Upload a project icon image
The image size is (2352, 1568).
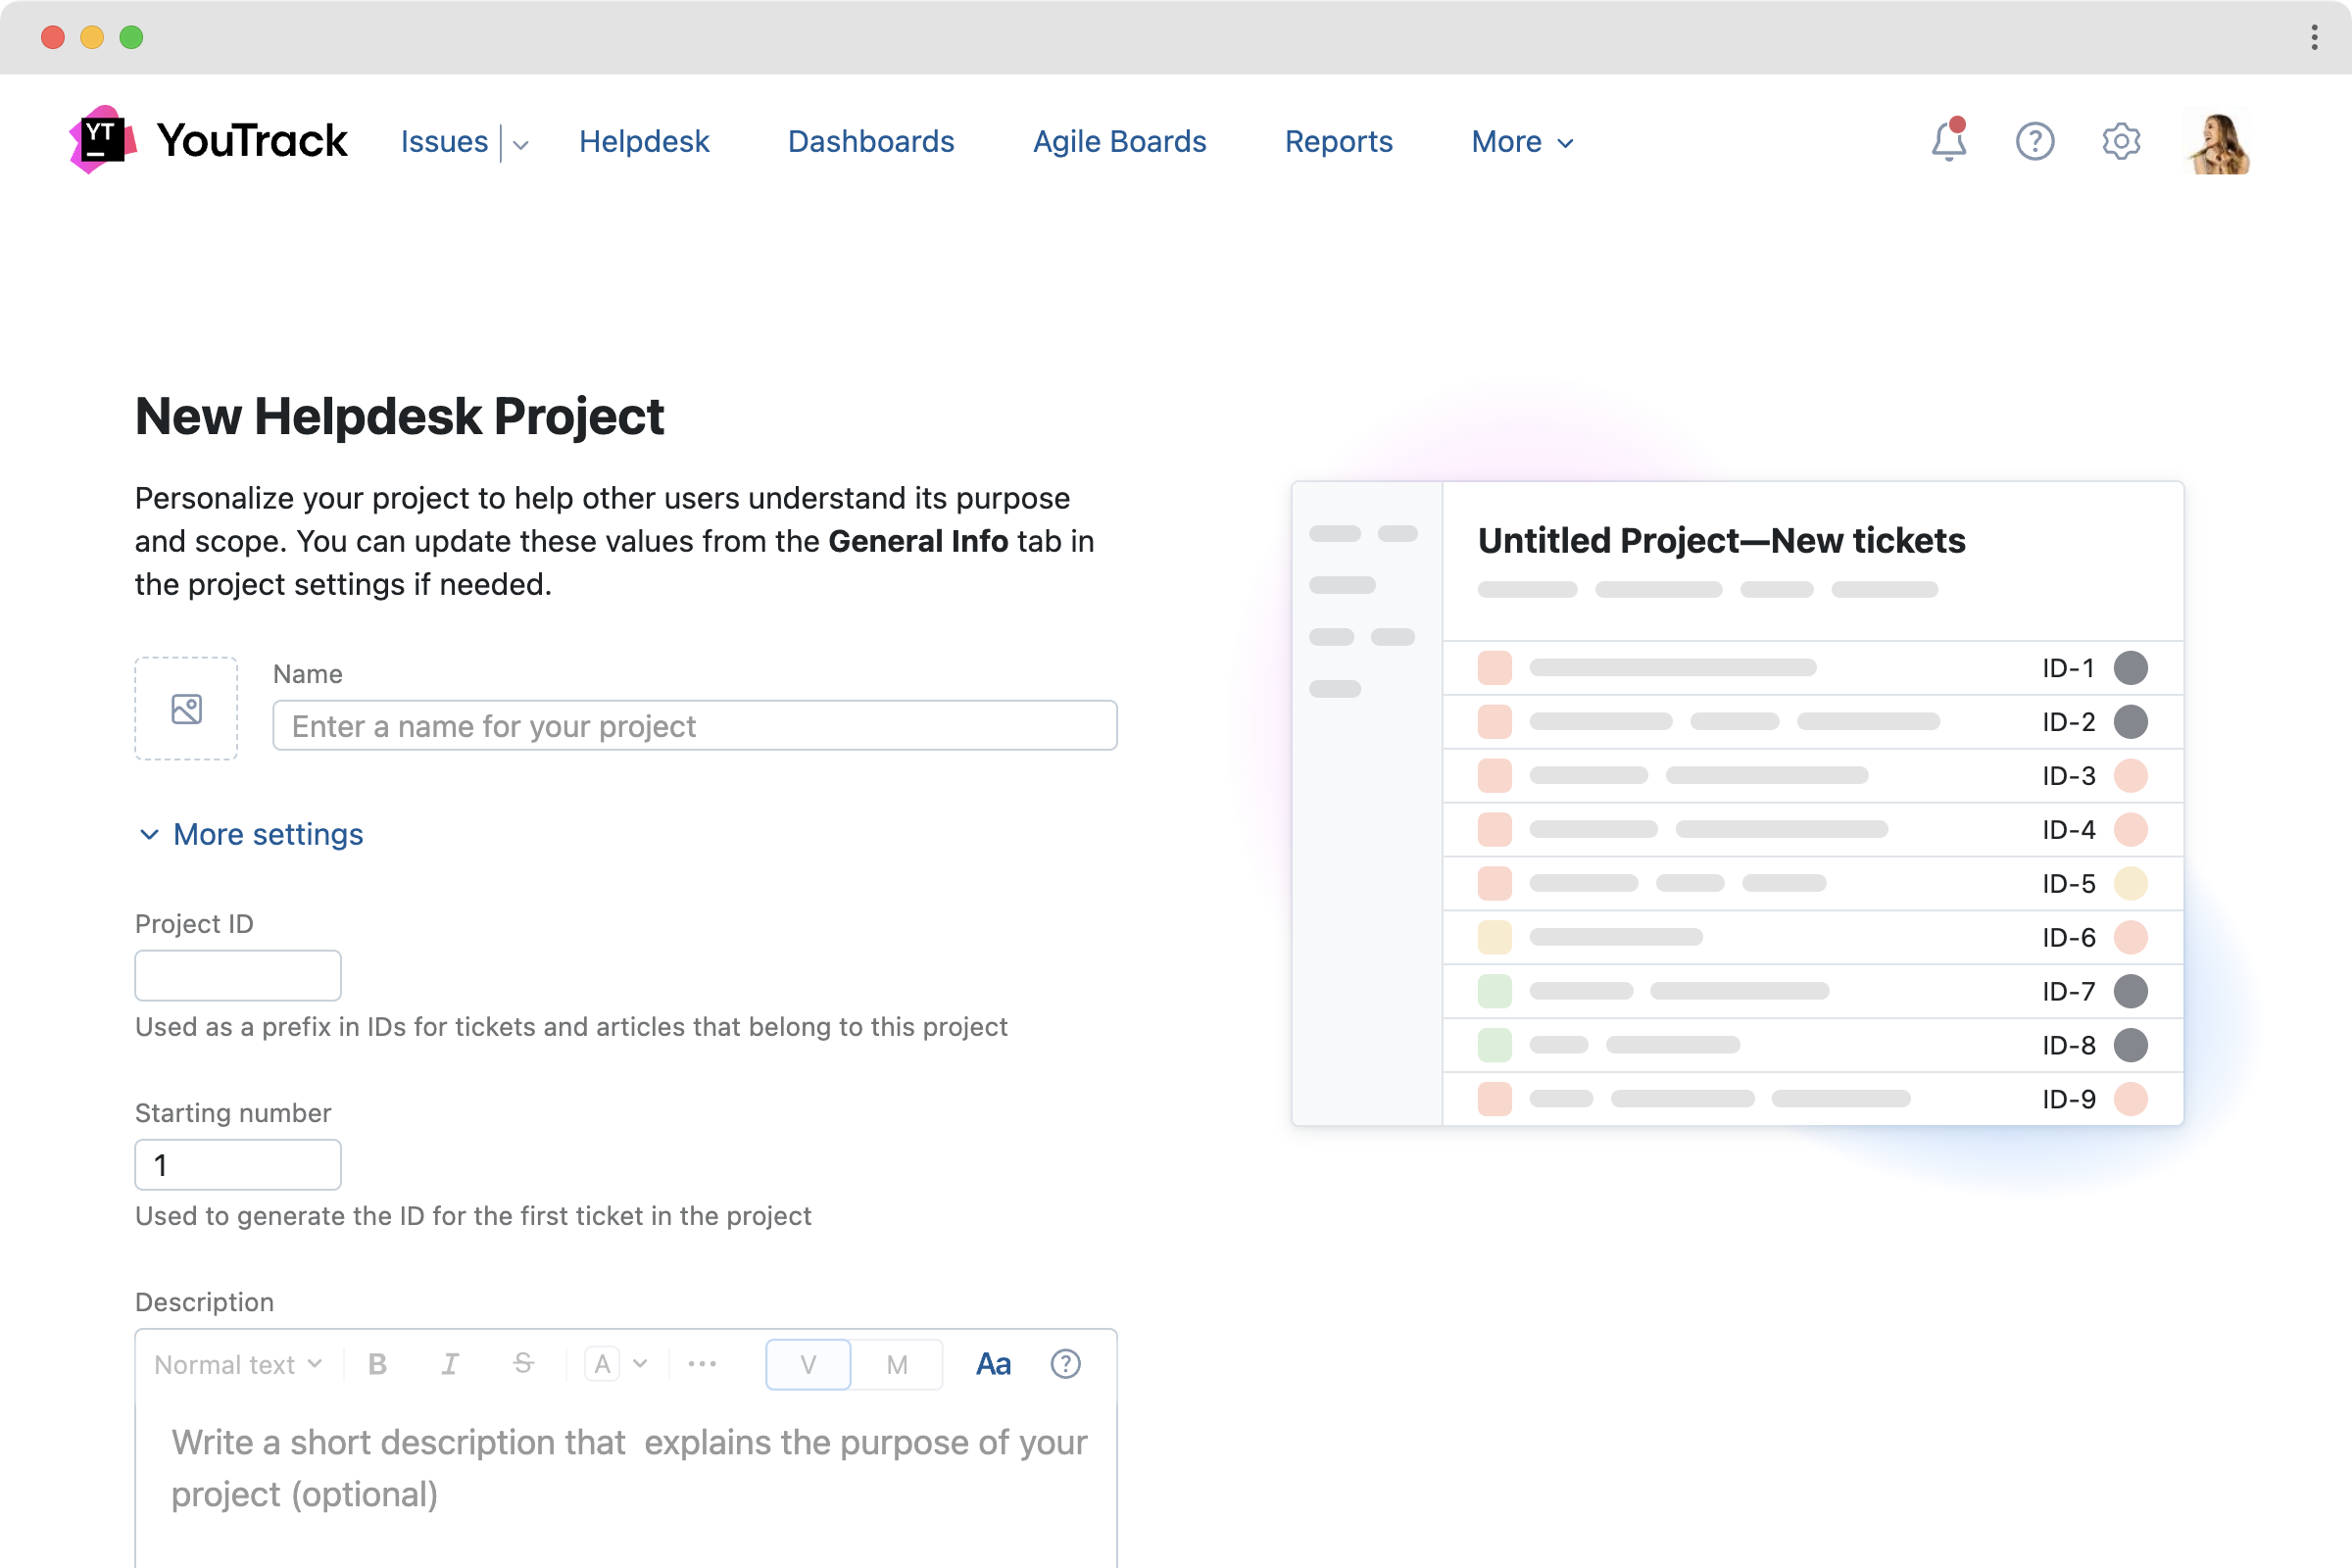(x=186, y=708)
